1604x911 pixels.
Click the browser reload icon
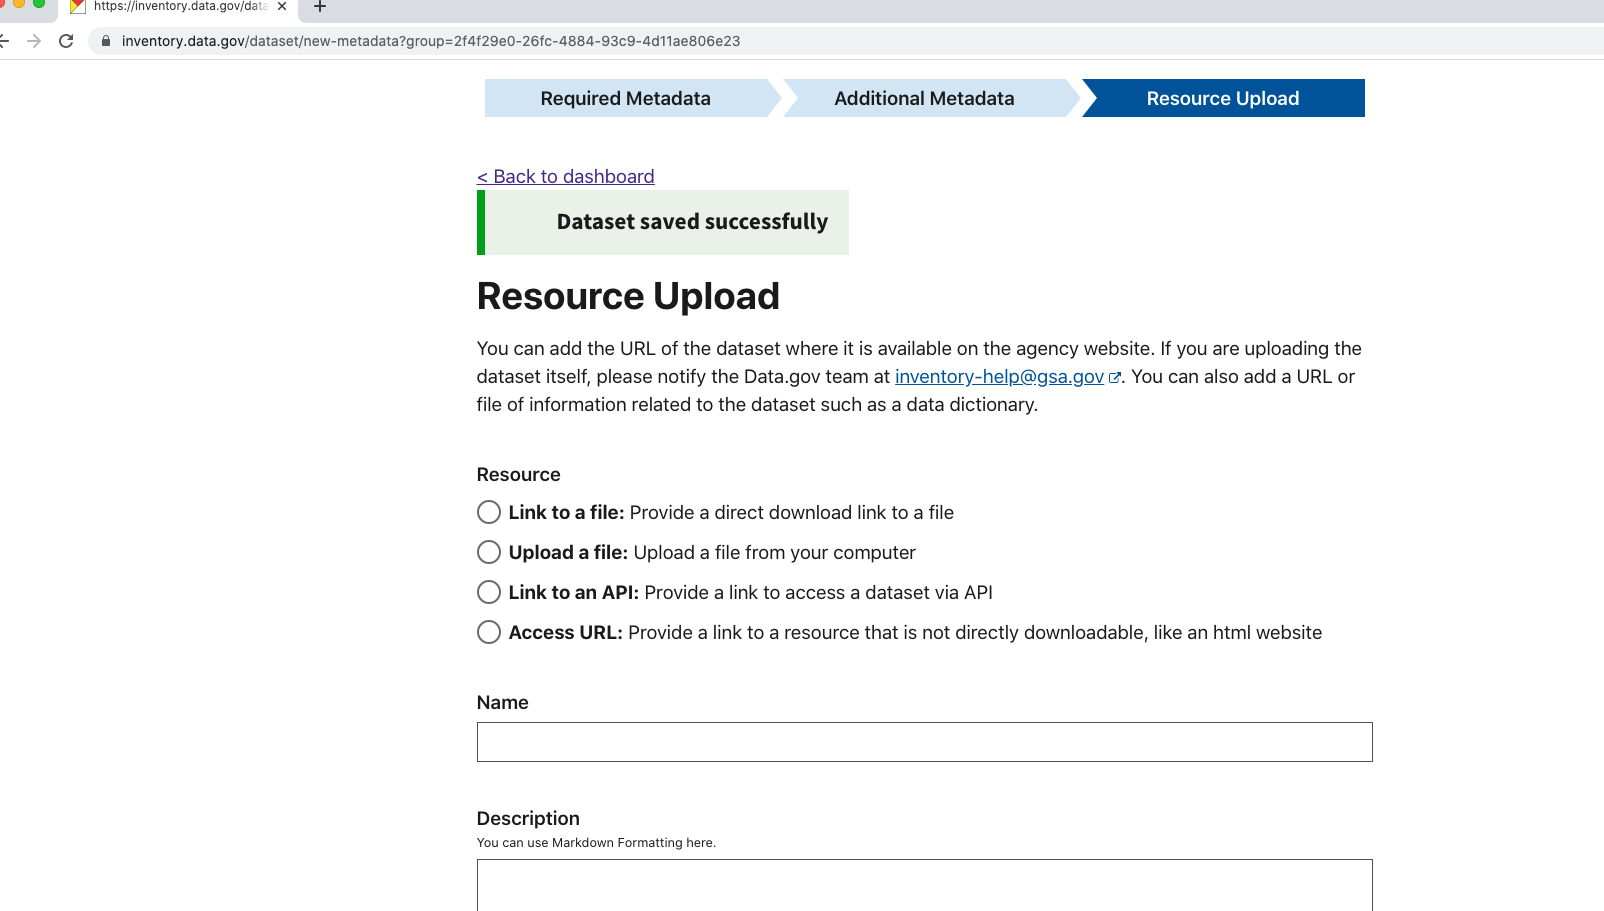click(66, 41)
